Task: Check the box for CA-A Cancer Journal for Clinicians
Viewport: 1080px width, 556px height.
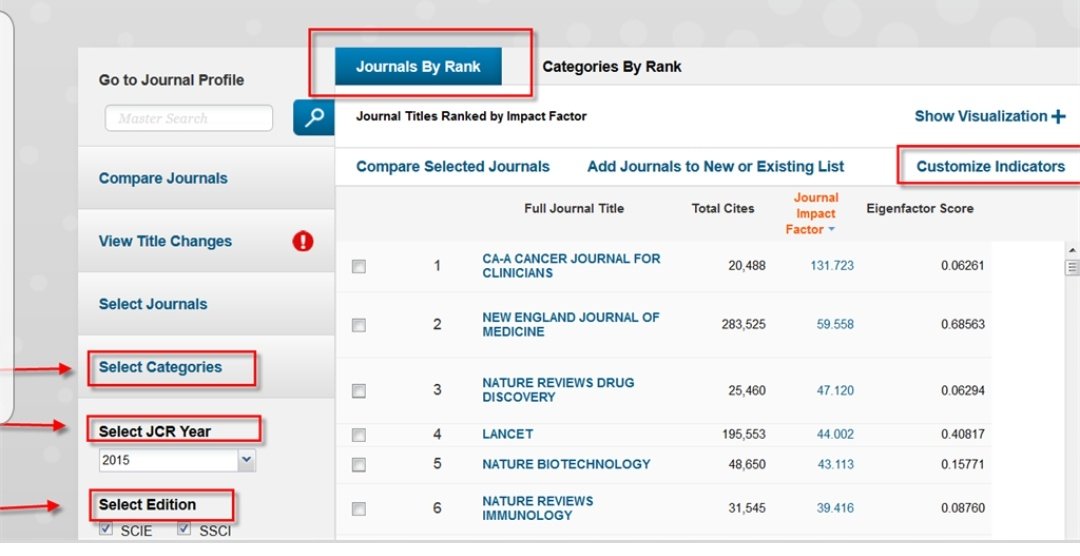Action: click(x=359, y=266)
